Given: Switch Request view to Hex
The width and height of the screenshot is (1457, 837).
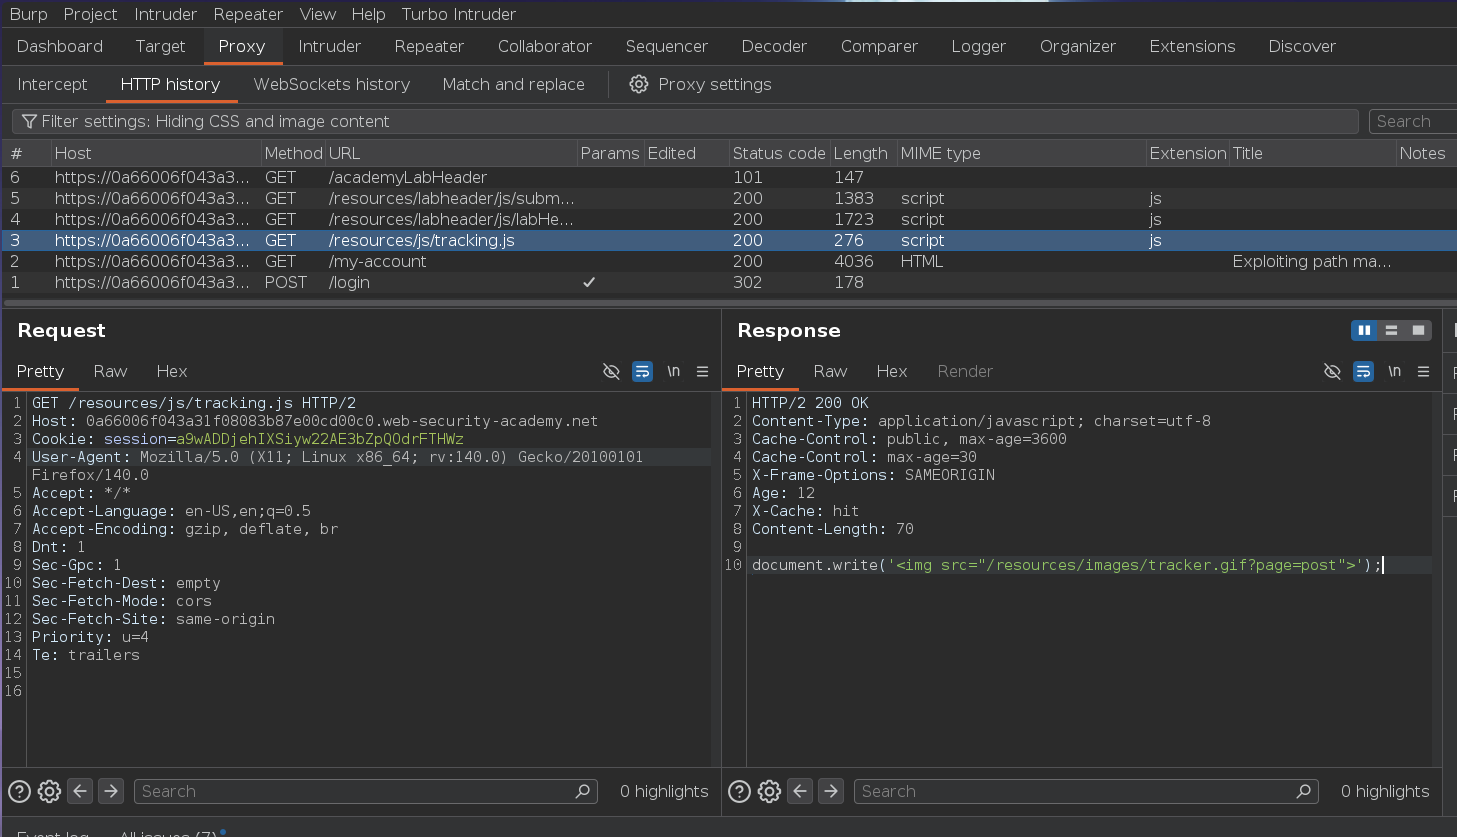Looking at the screenshot, I should point(171,371).
